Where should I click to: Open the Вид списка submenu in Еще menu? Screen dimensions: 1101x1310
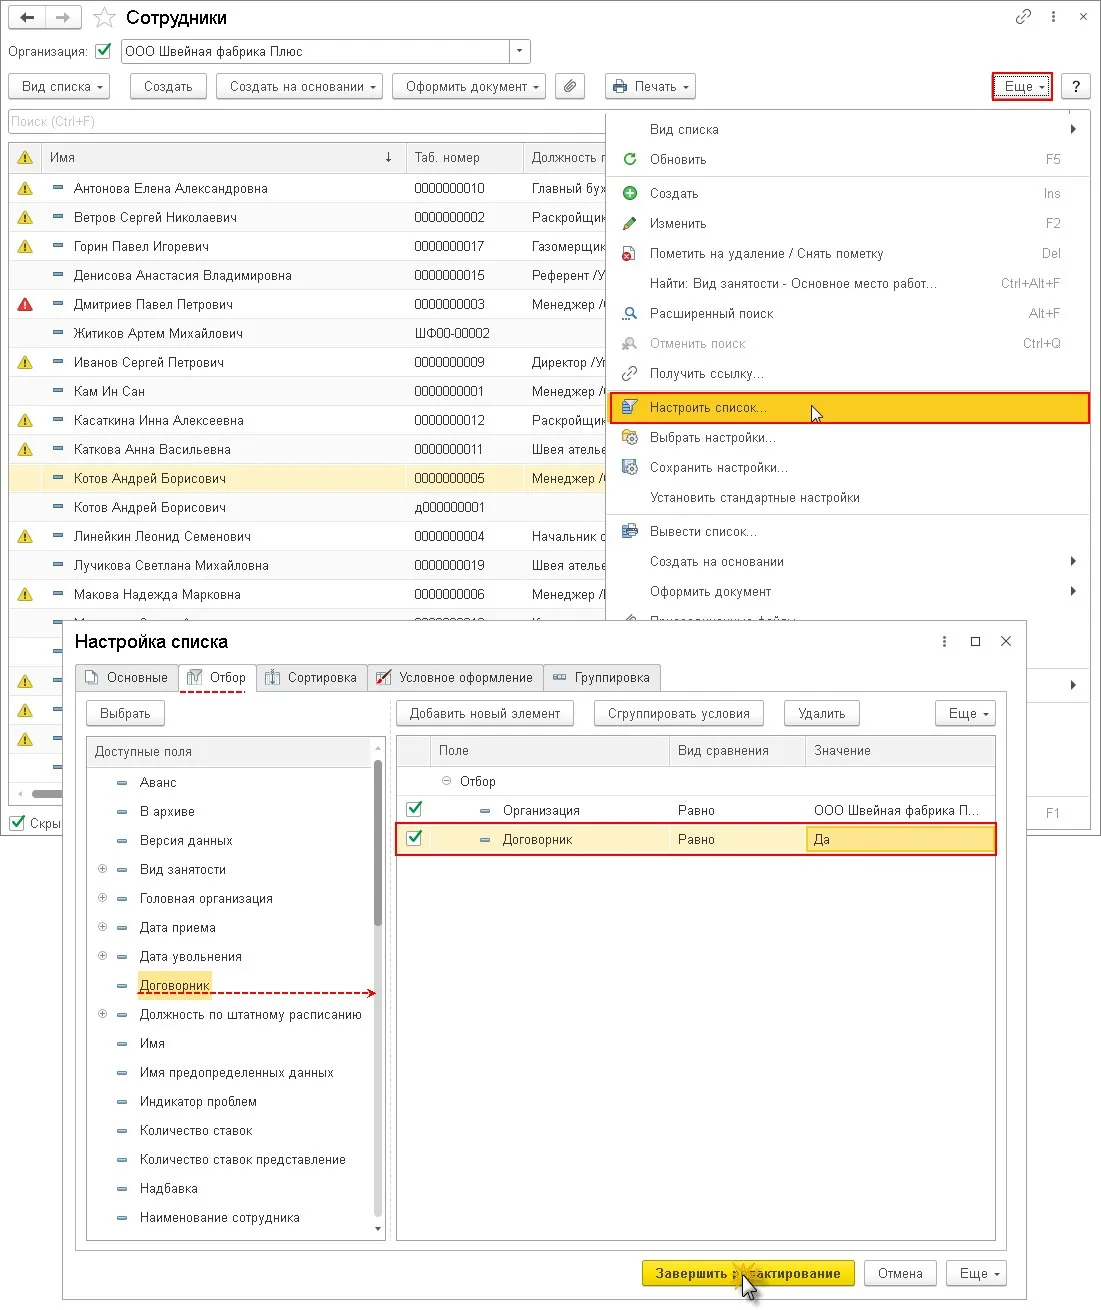pyautogui.click(x=848, y=129)
